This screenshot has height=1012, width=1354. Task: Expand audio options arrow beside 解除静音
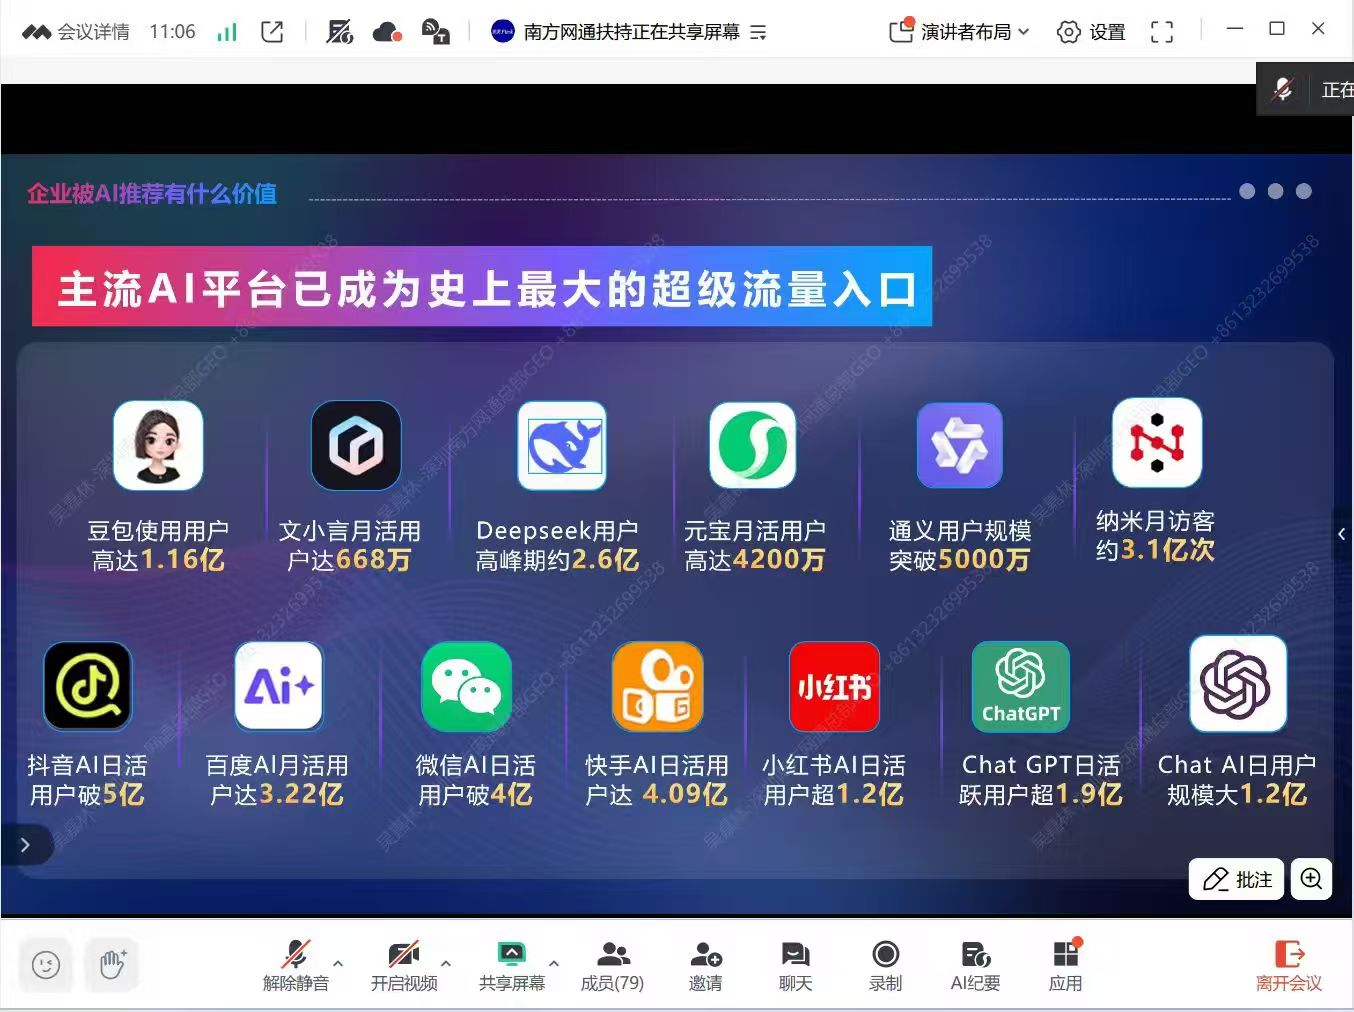338,964
